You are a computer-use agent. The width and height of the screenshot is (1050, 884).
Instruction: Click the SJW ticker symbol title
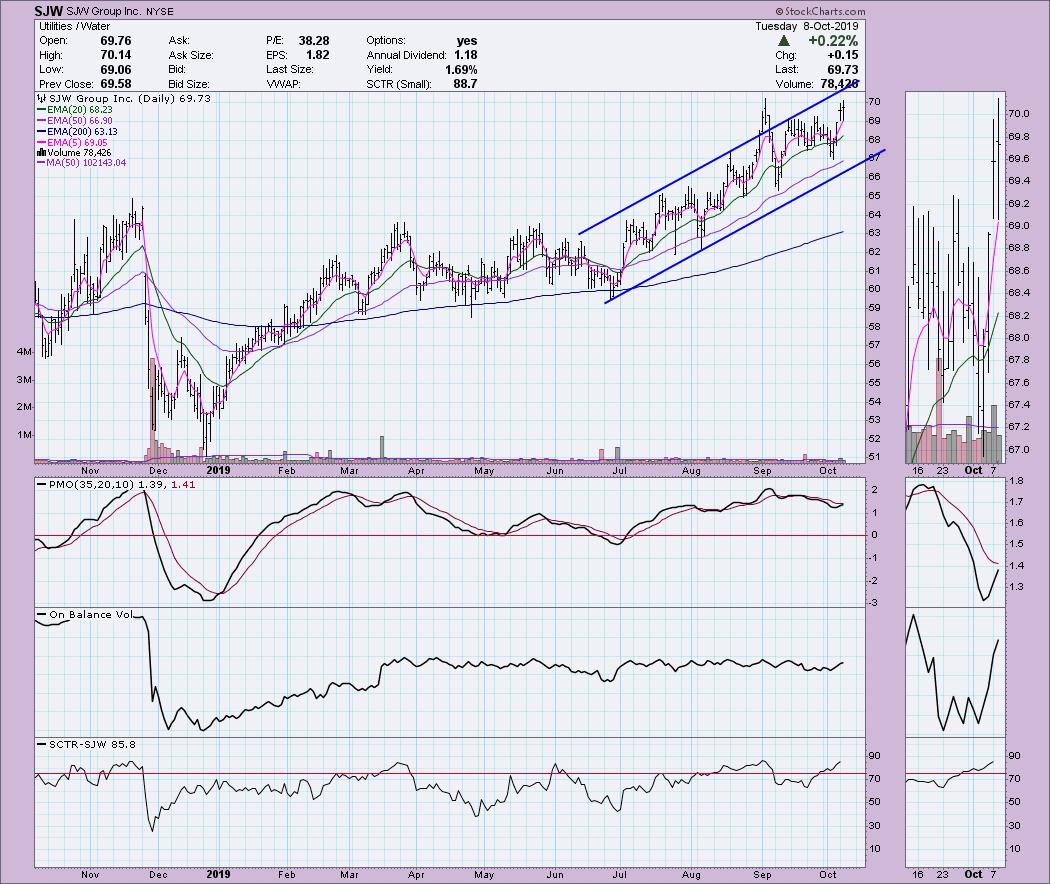[x=49, y=11]
